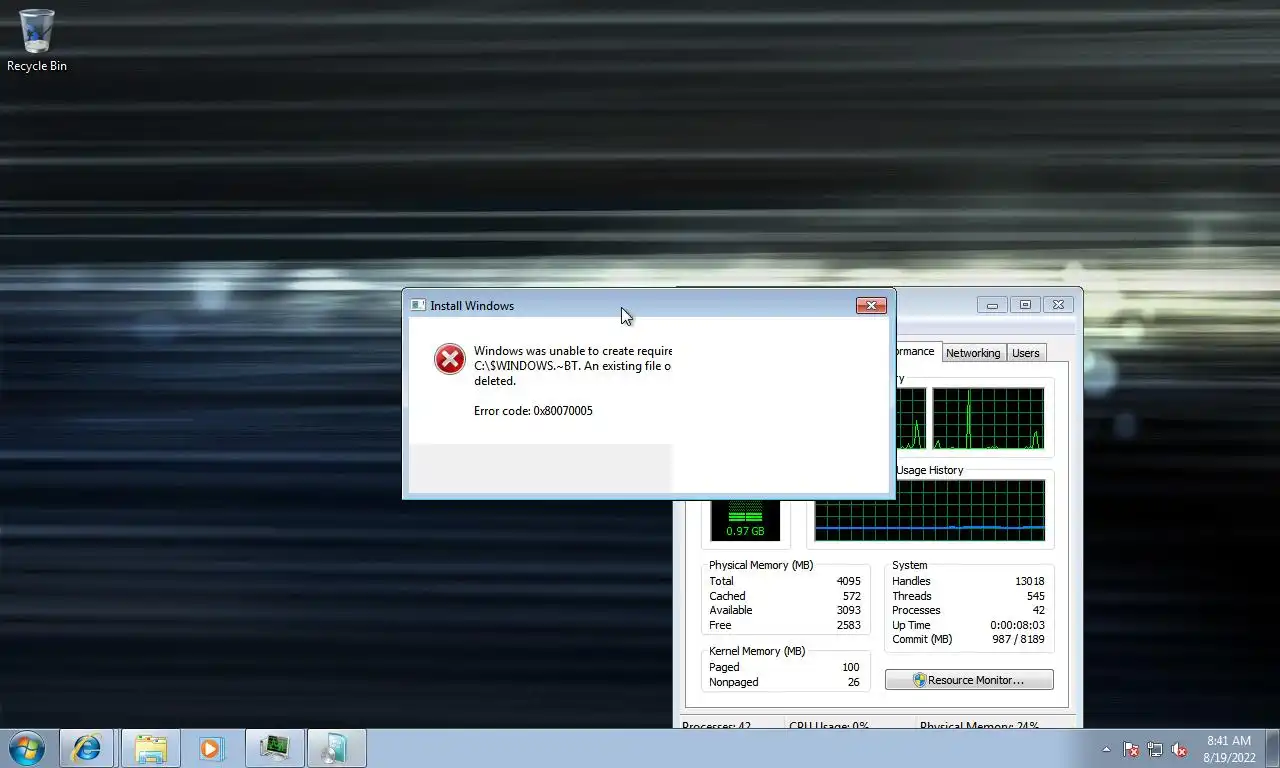Viewport: 1280px width, 768px height.
Task: Click the 'Up Time' value 0:00:08:03
Action: [x=1017, y=625]
